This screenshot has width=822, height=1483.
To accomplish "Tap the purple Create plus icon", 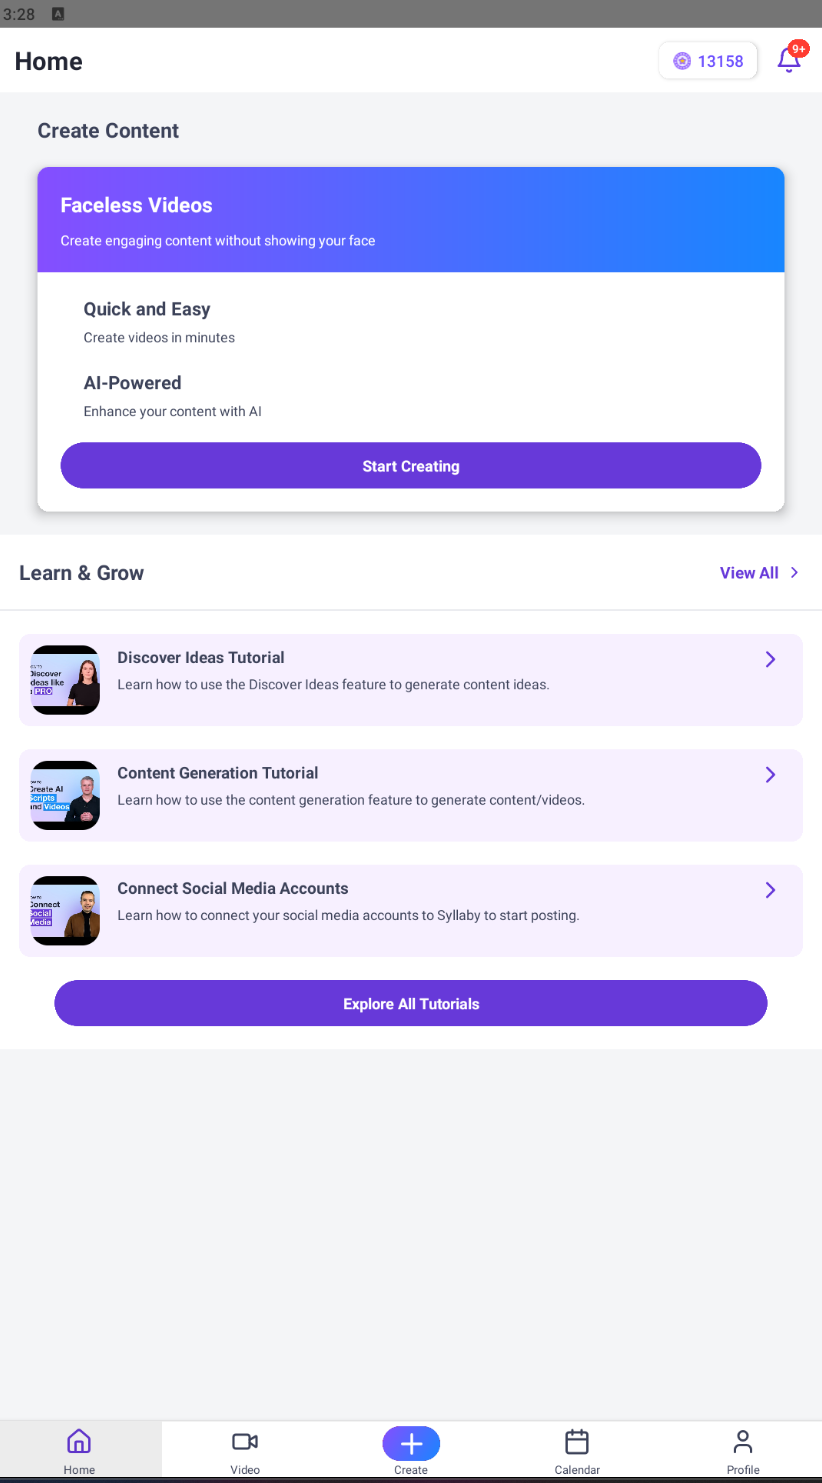I will click(x=411, y=1443).
